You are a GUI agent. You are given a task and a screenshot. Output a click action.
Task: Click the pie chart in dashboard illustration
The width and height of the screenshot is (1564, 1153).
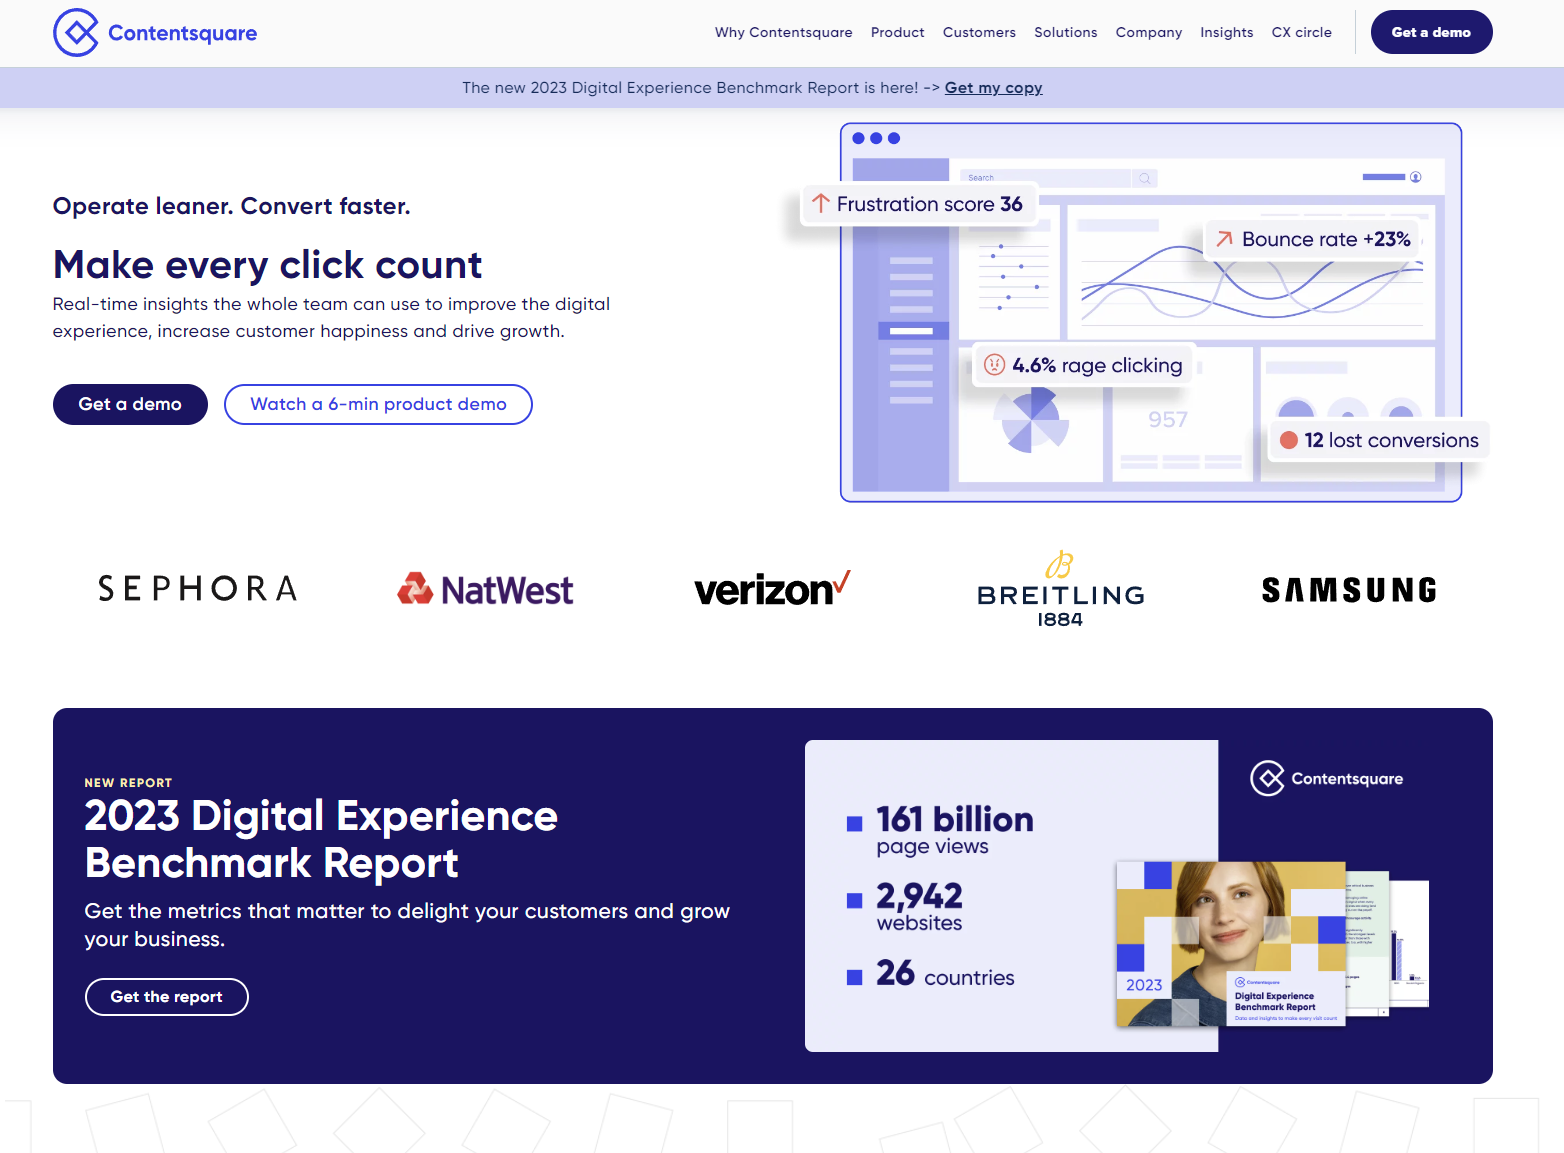(1031, 421)
